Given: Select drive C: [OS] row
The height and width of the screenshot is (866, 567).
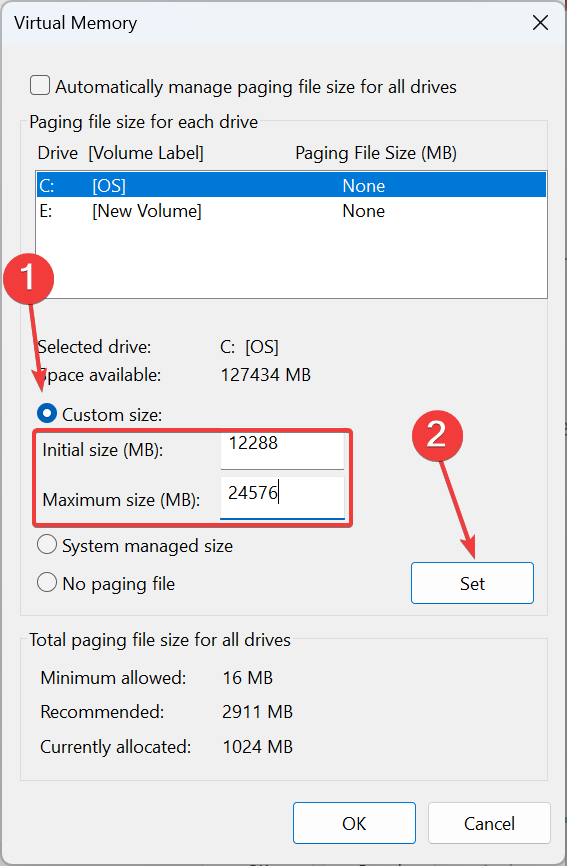Looking at the screenshot, I should coord(291,185).
